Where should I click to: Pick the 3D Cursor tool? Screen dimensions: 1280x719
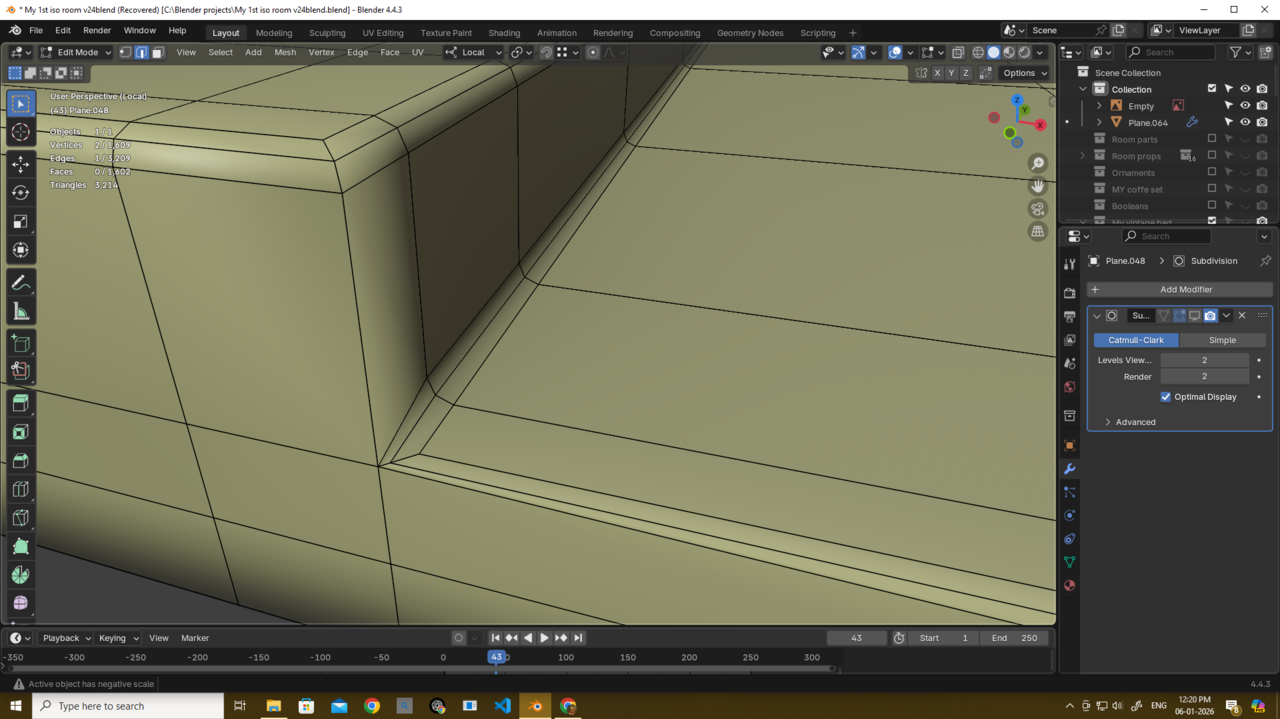(21, 132)
